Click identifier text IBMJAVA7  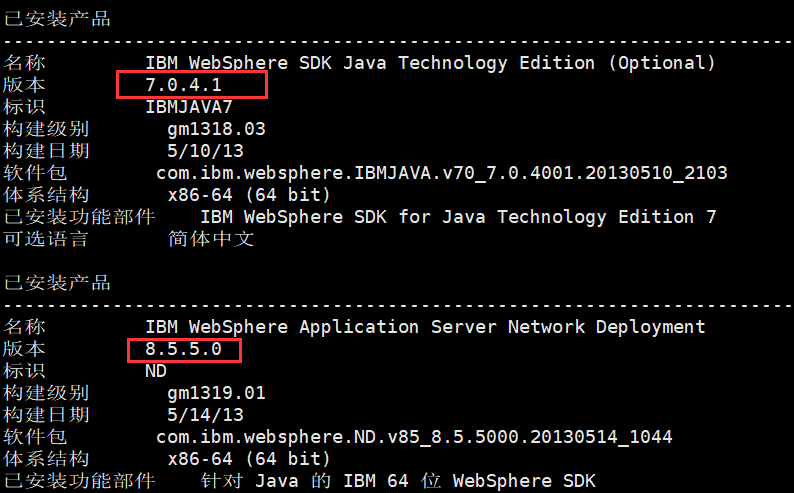189,107
